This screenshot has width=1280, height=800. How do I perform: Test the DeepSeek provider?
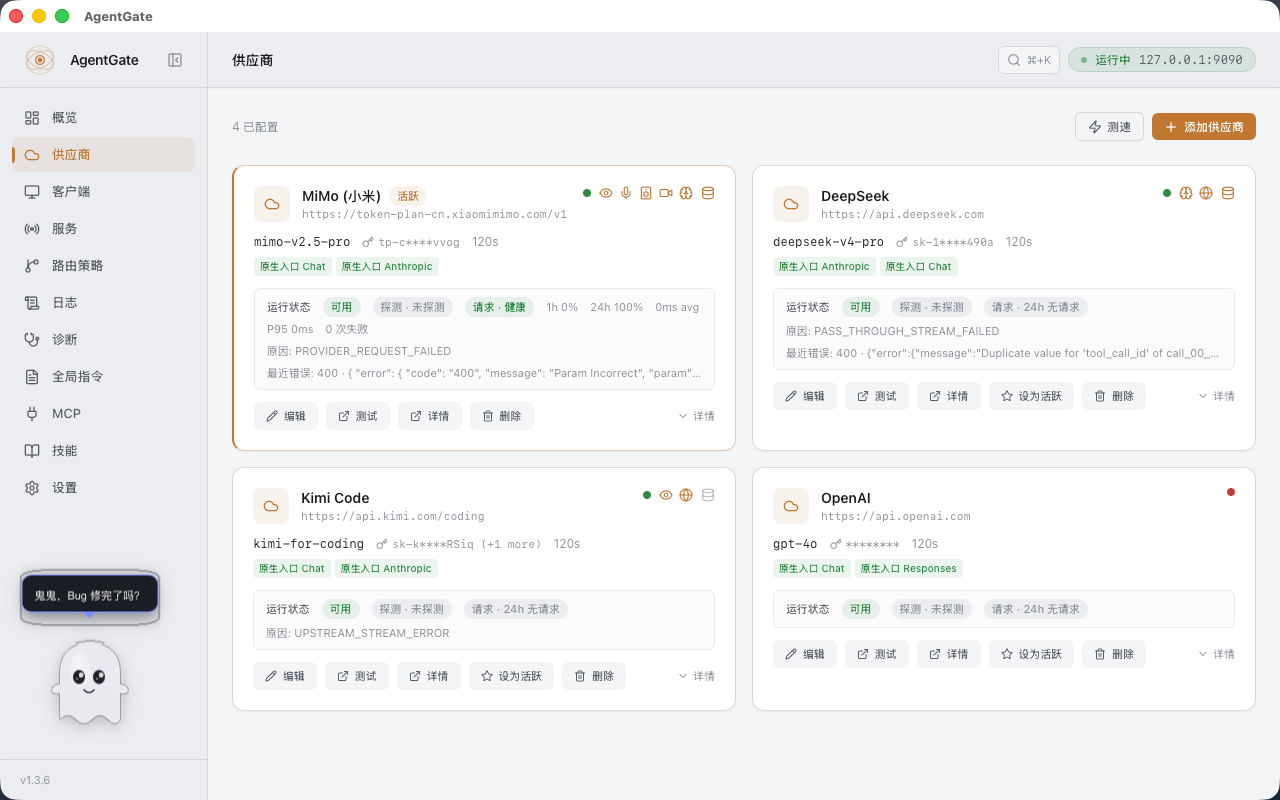(x=877, y=396)
